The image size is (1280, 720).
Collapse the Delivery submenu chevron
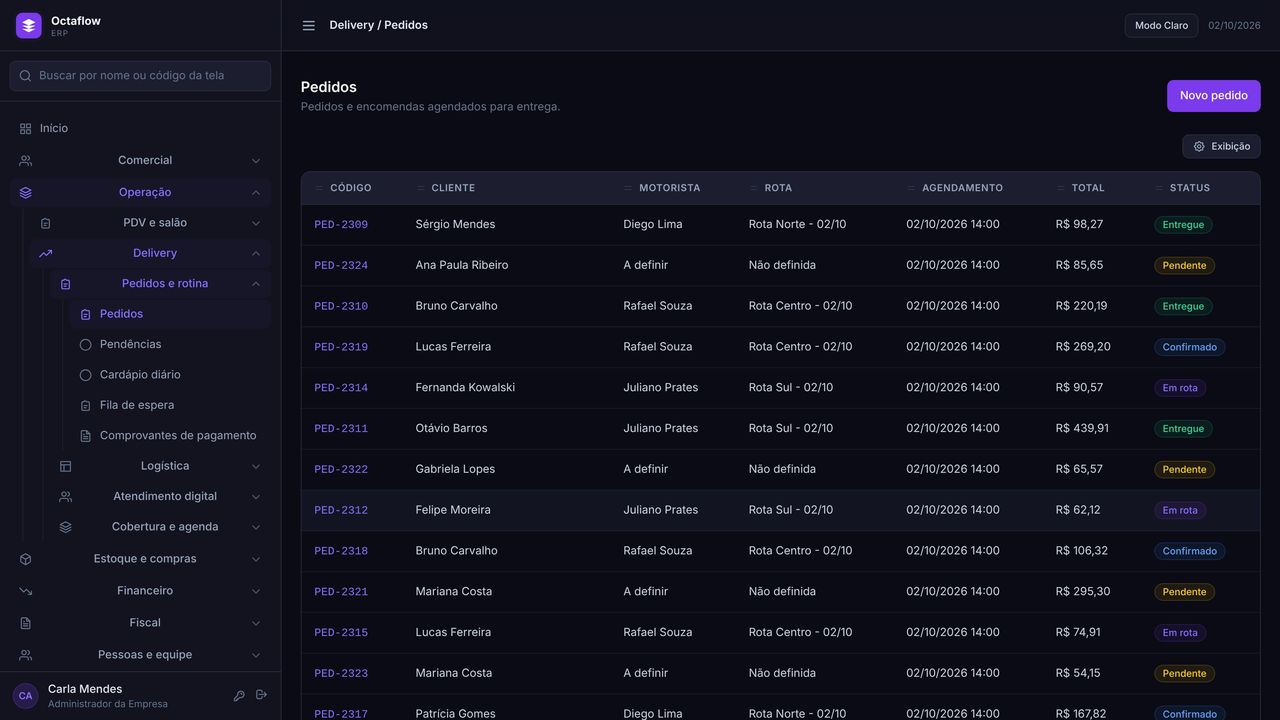256,254
